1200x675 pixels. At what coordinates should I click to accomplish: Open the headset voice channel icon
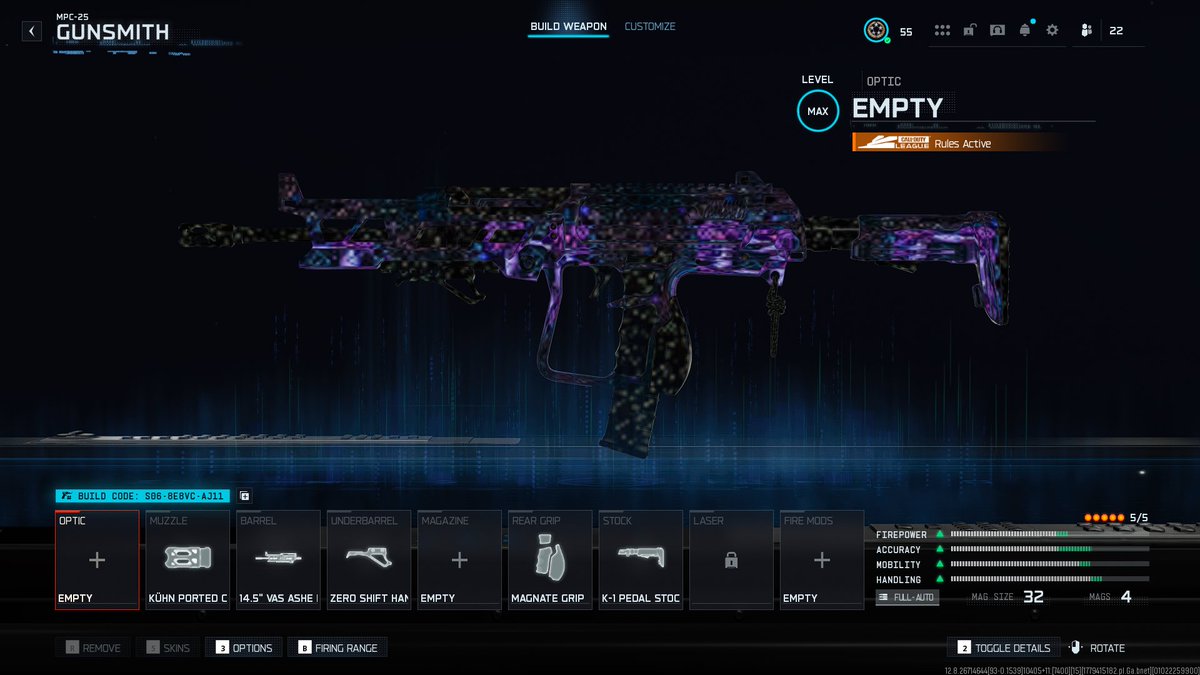click(997, 31)
